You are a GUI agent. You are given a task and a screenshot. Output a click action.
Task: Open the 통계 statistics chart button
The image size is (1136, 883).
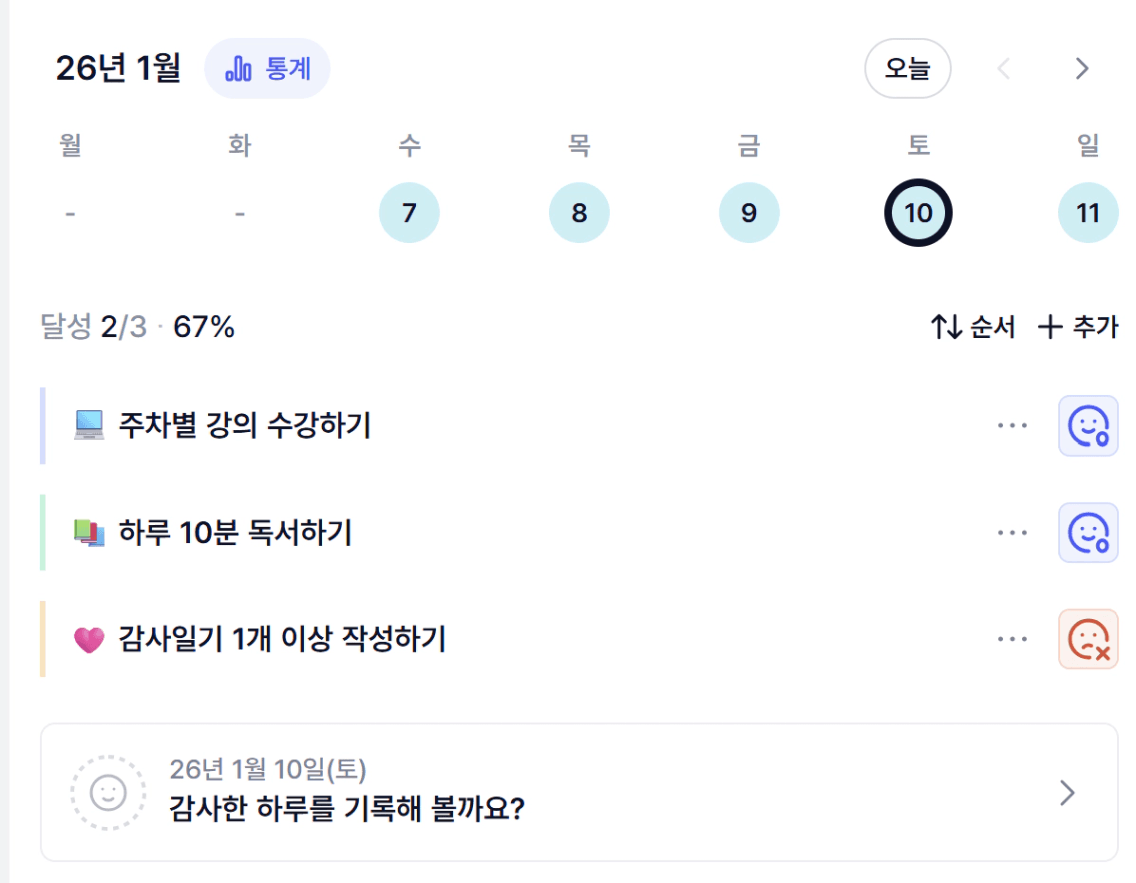click(267, 69)
